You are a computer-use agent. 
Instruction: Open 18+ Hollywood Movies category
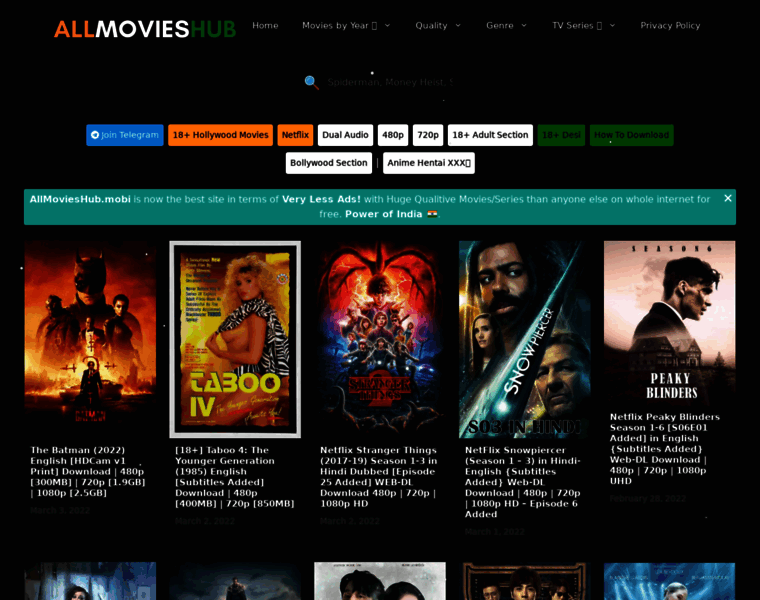tap(221, 135)
